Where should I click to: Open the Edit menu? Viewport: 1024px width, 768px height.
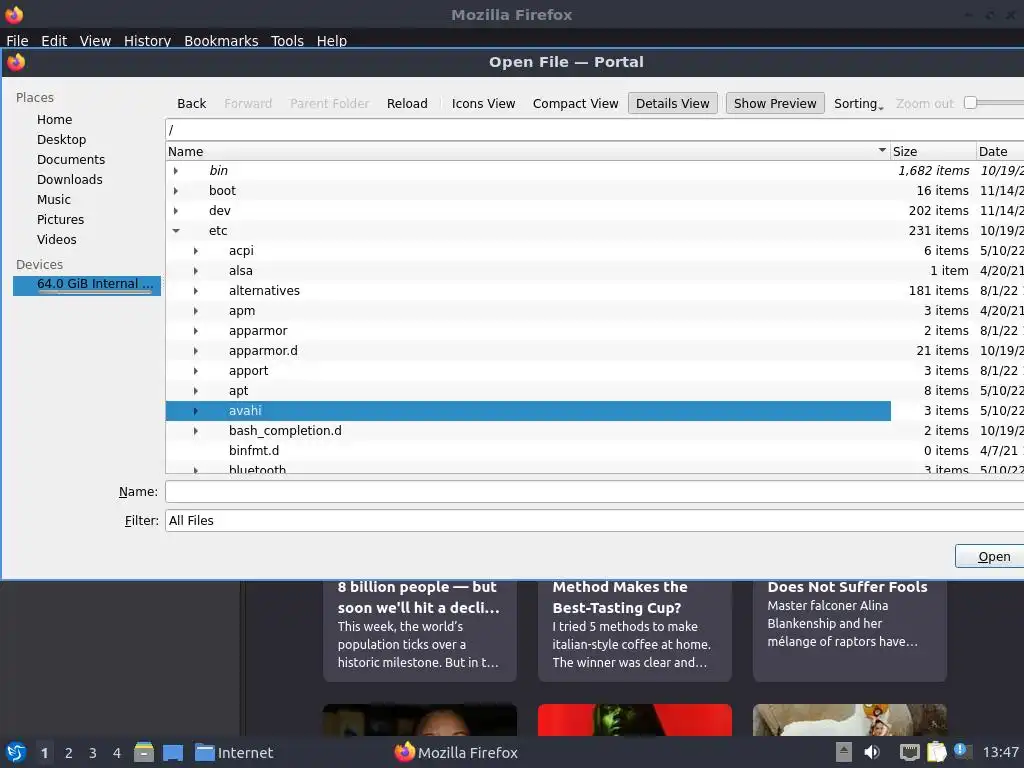tap(54, 40)
